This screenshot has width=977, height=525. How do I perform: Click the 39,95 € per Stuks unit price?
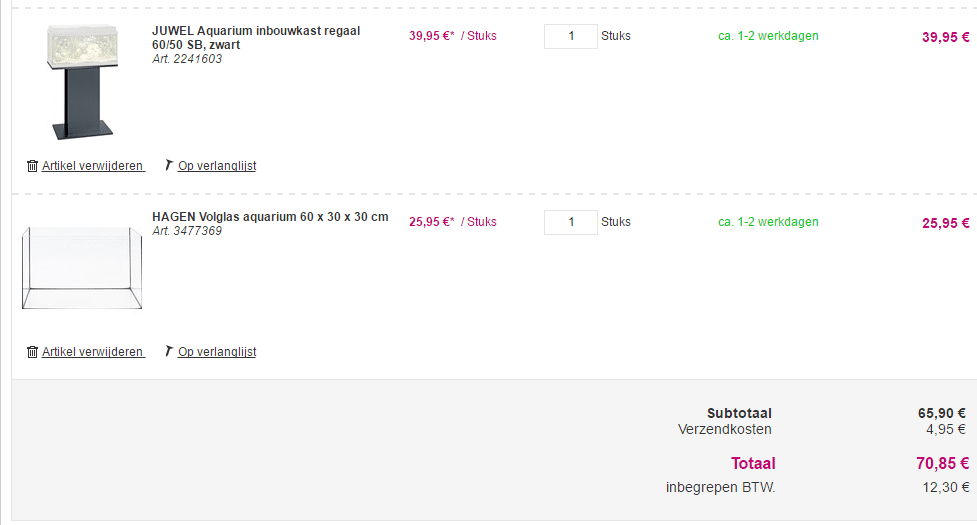click(452, 36)
